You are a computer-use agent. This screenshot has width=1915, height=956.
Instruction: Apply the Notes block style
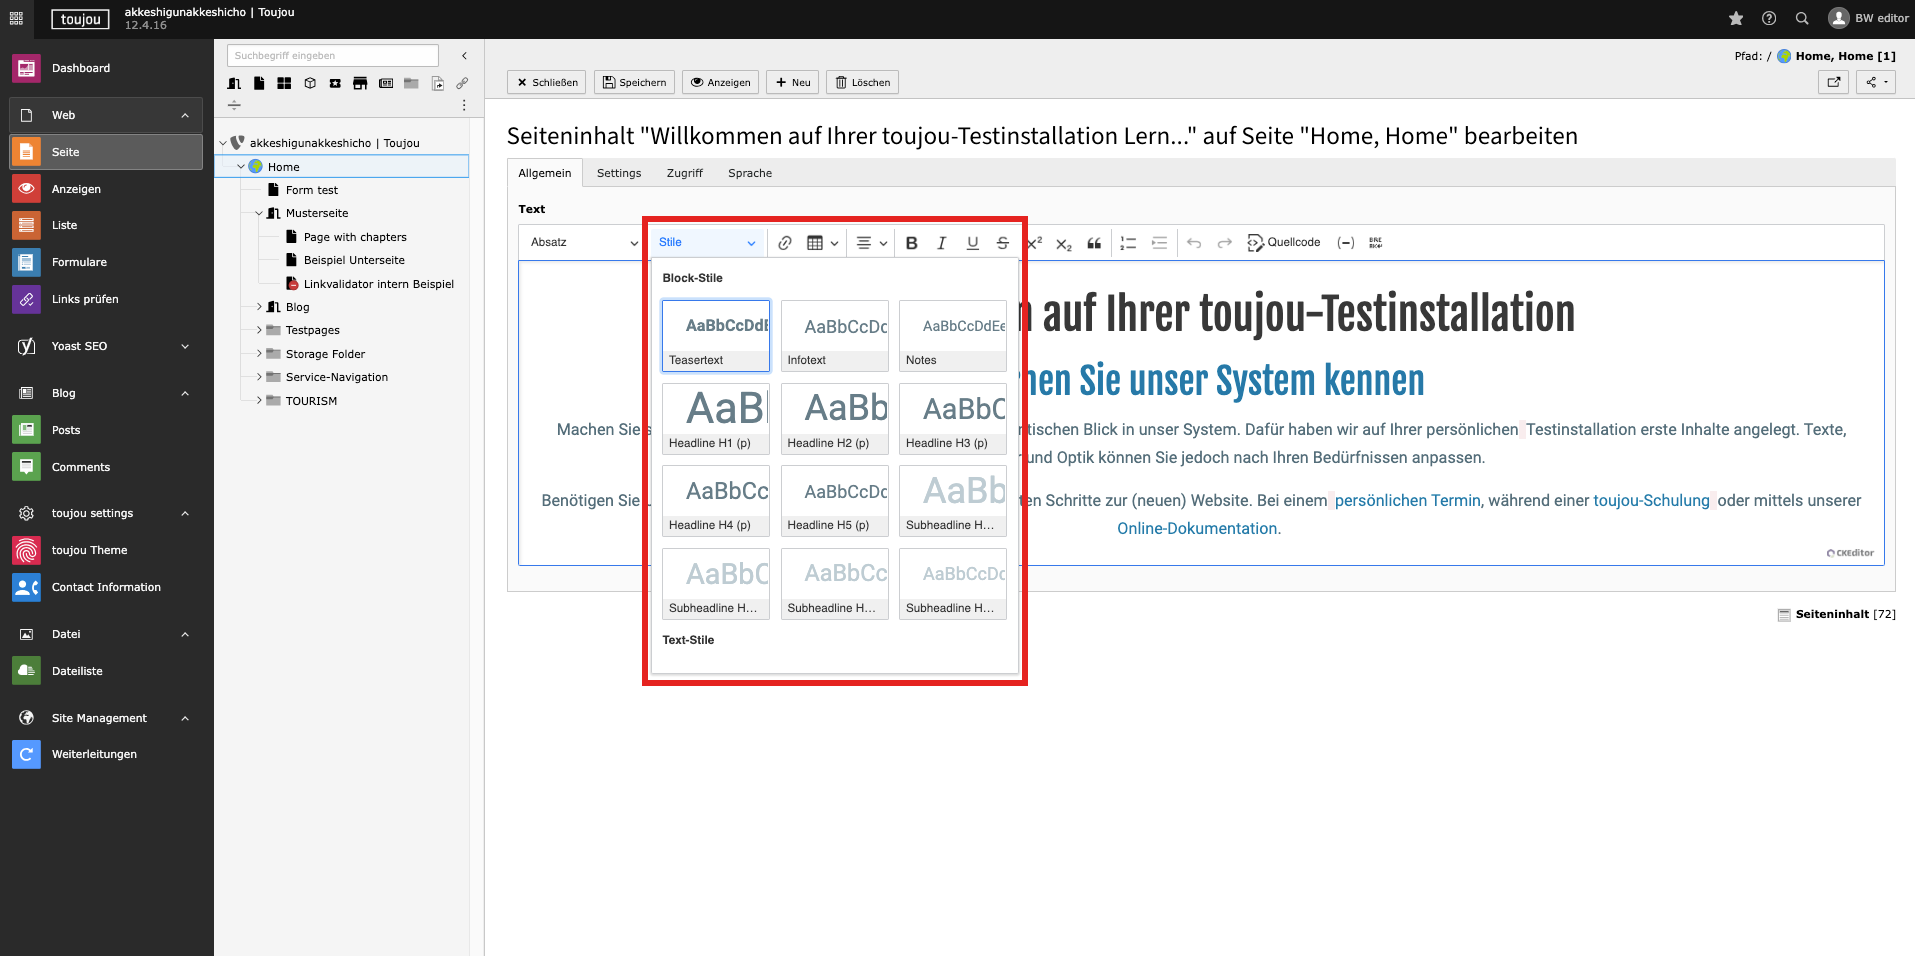click(953, 336)
